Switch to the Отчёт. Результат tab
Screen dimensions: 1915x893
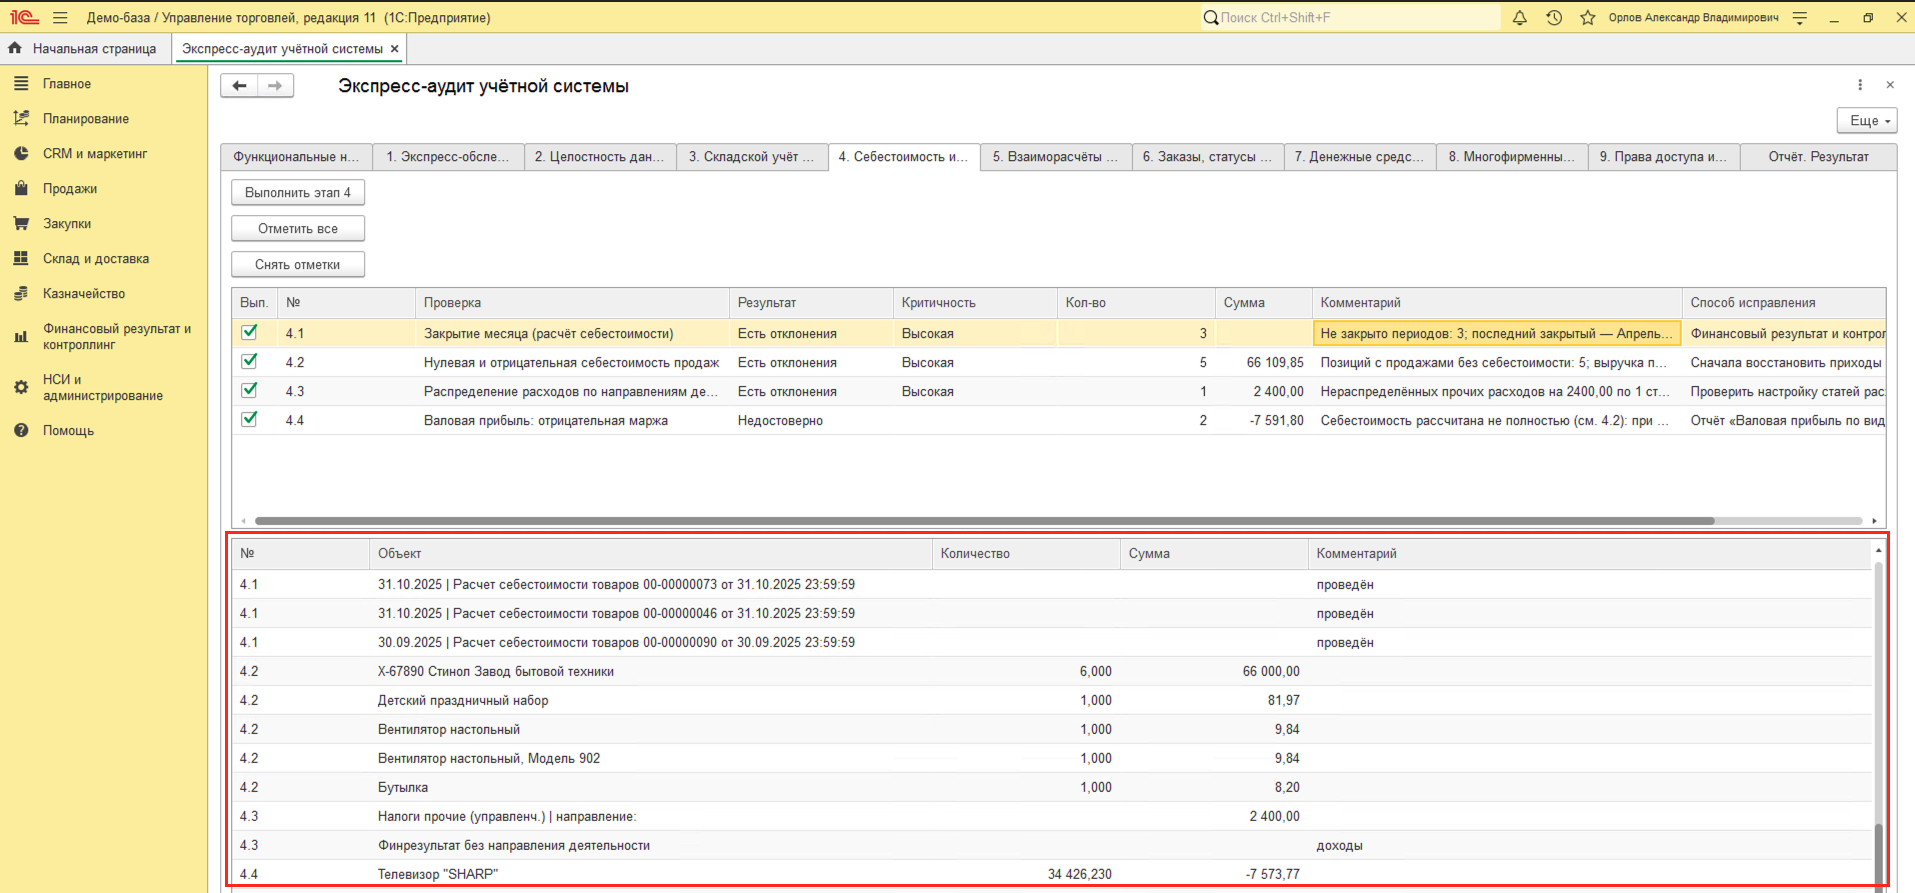(1819, 157)
